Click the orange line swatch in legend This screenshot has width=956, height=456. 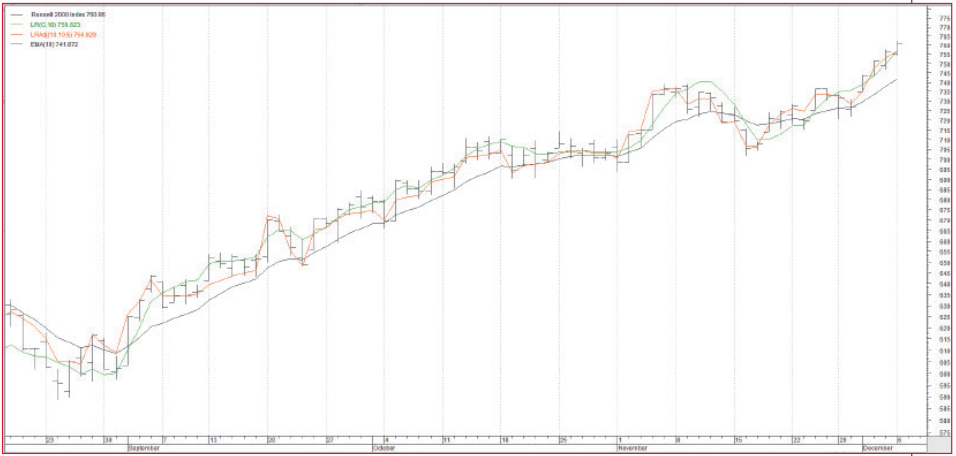(19, 35)
